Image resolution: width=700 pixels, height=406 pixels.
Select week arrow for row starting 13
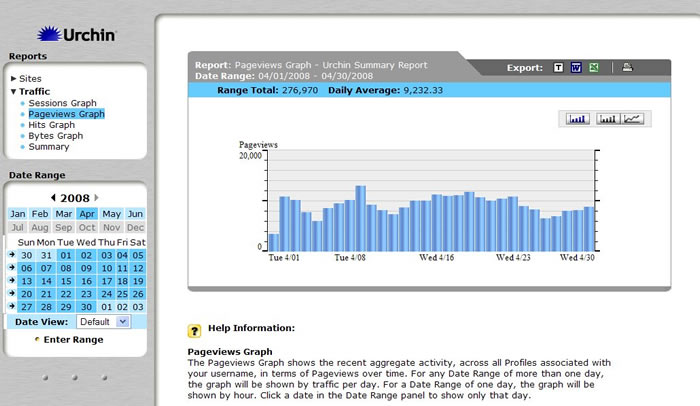pos(12,280)
